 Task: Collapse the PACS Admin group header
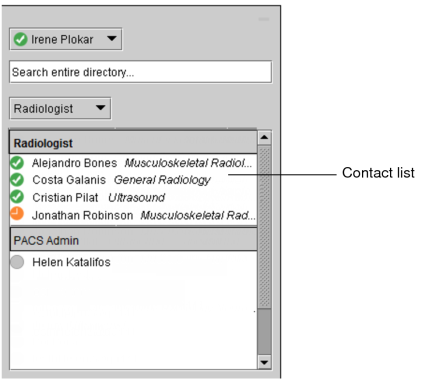tap(133, 240)
